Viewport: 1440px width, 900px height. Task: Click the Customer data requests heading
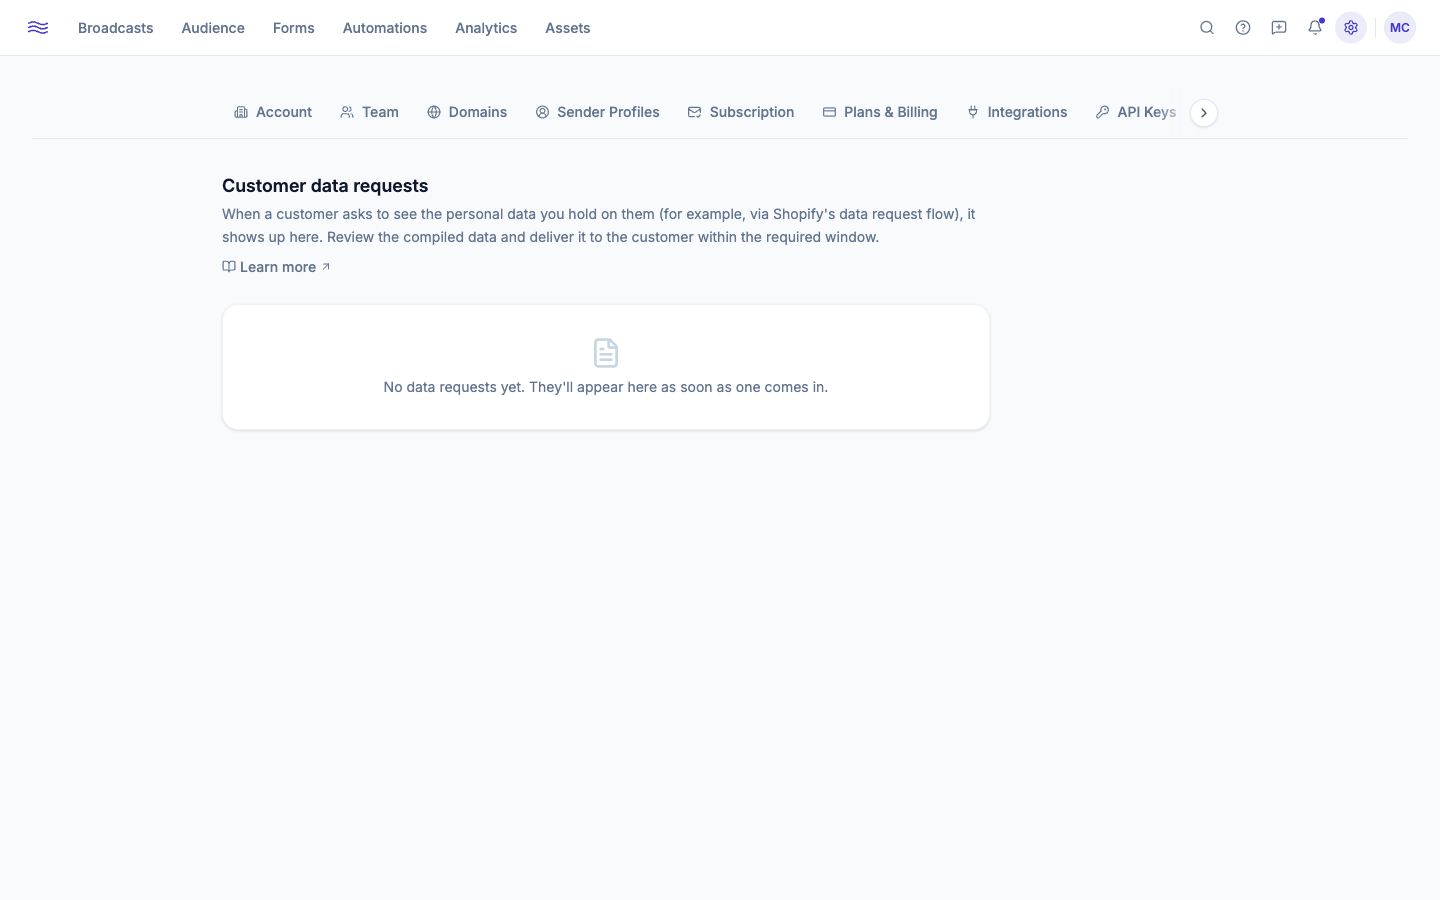pos(325,186)
